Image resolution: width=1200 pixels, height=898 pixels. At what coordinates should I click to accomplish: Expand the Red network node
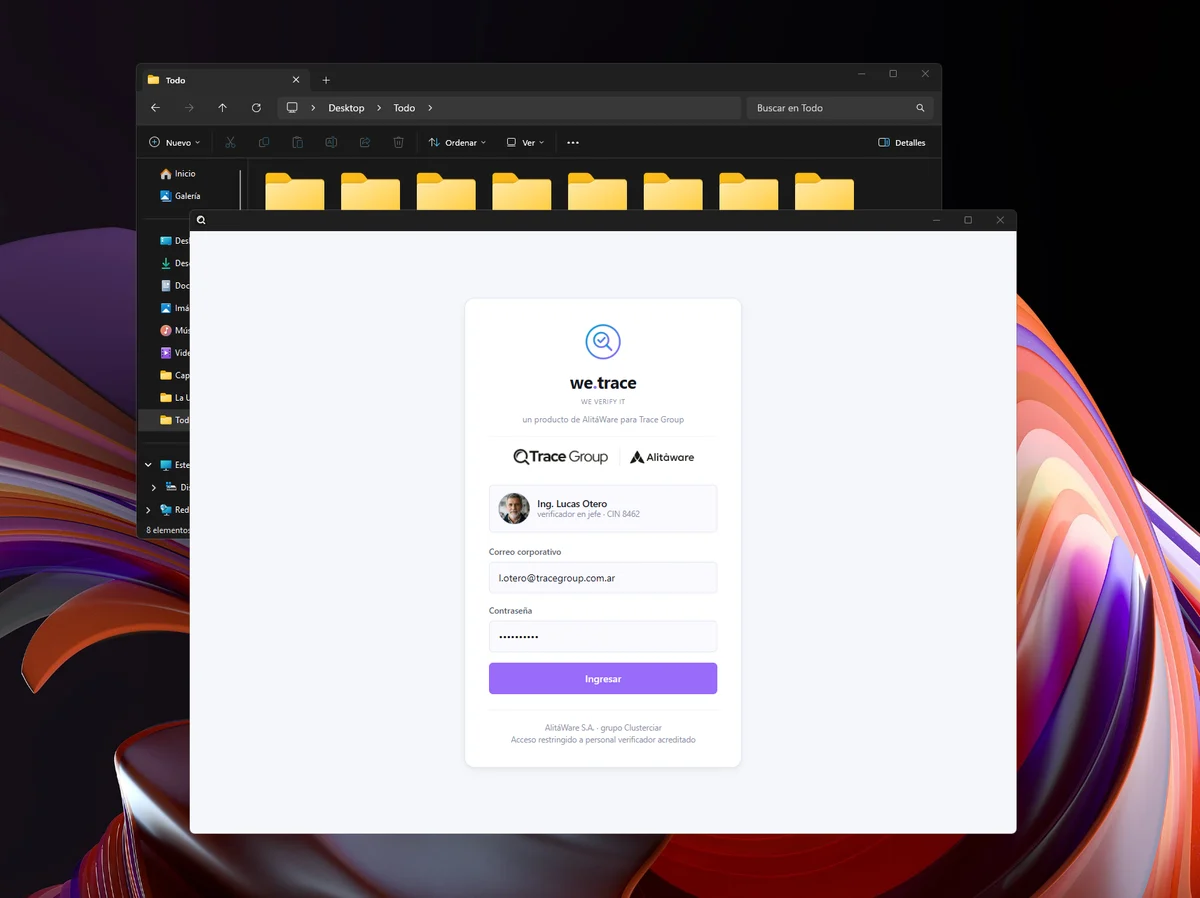pos(149,510)
